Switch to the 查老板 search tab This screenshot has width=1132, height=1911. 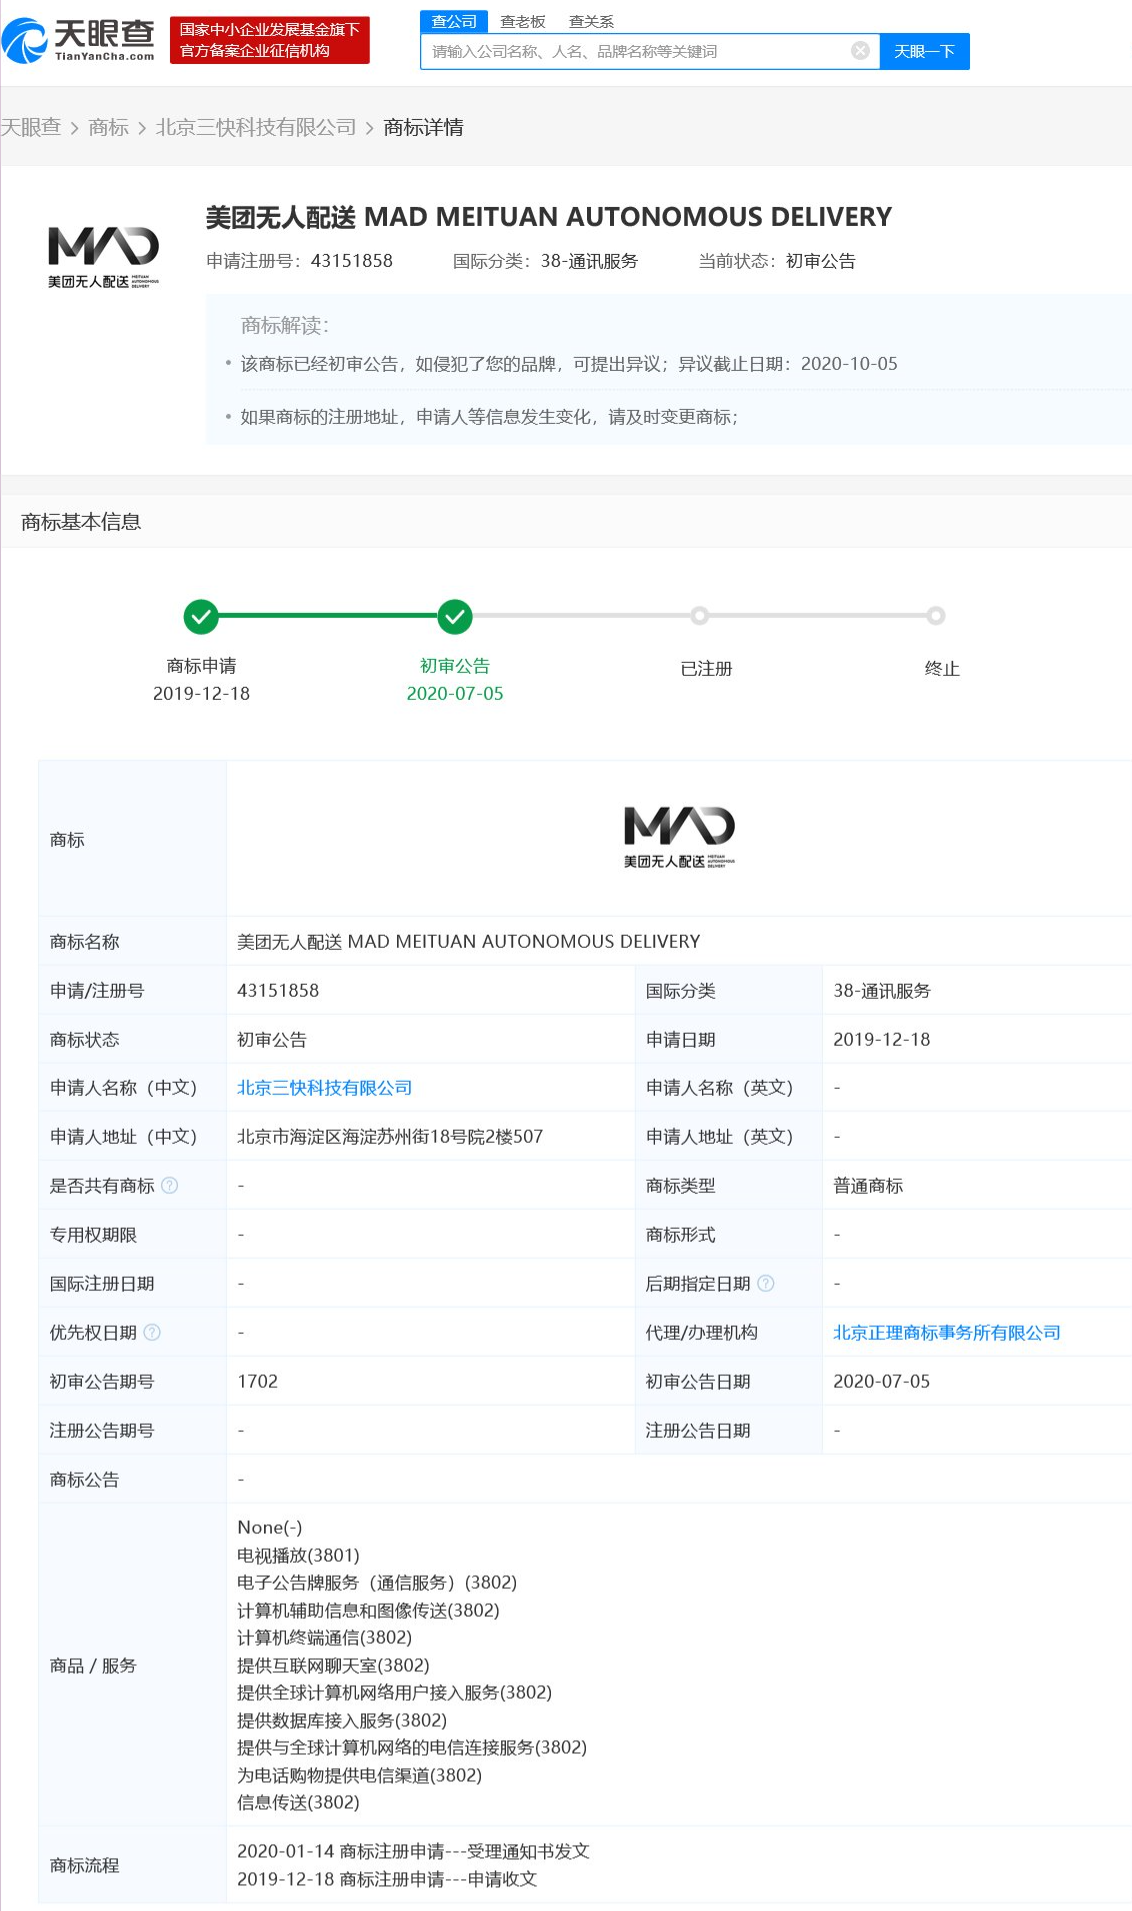[x=523, y=21]
